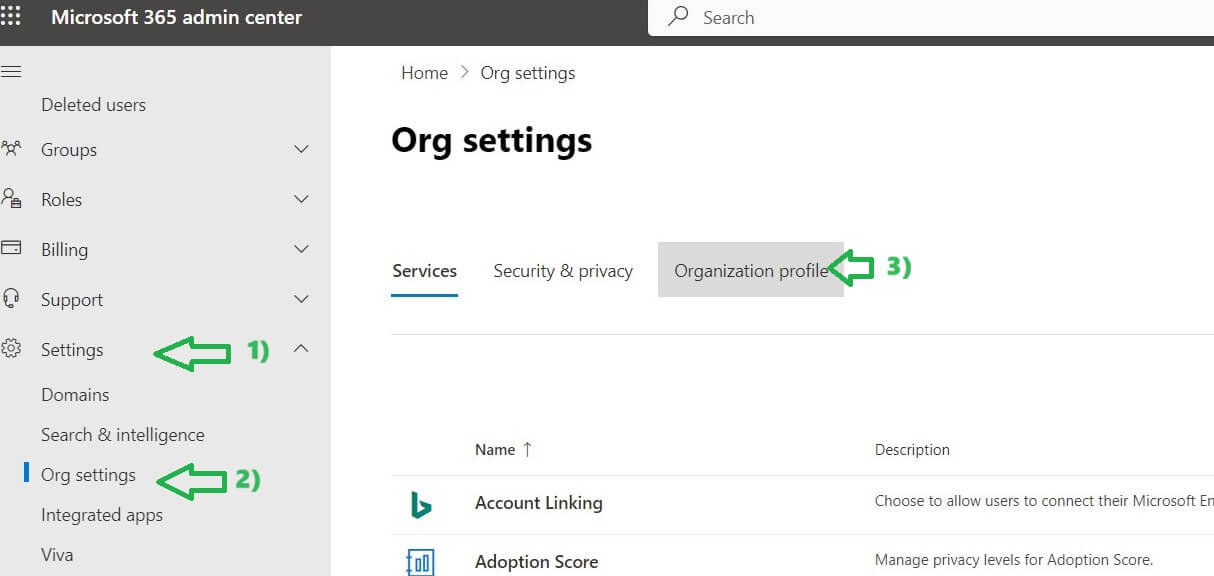
Task: Click the Roles person-lock icon
Action: [12, 199]
